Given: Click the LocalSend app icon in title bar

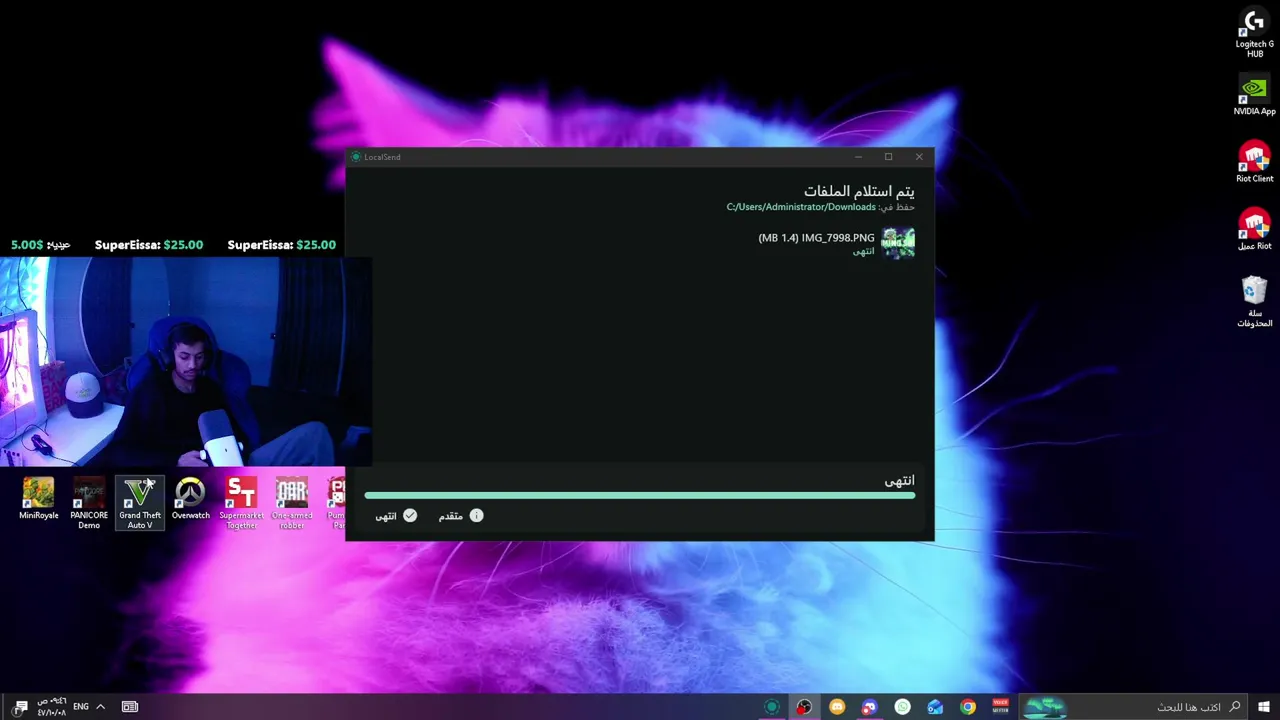Looking at the screenshot, I should click(356, 157).
